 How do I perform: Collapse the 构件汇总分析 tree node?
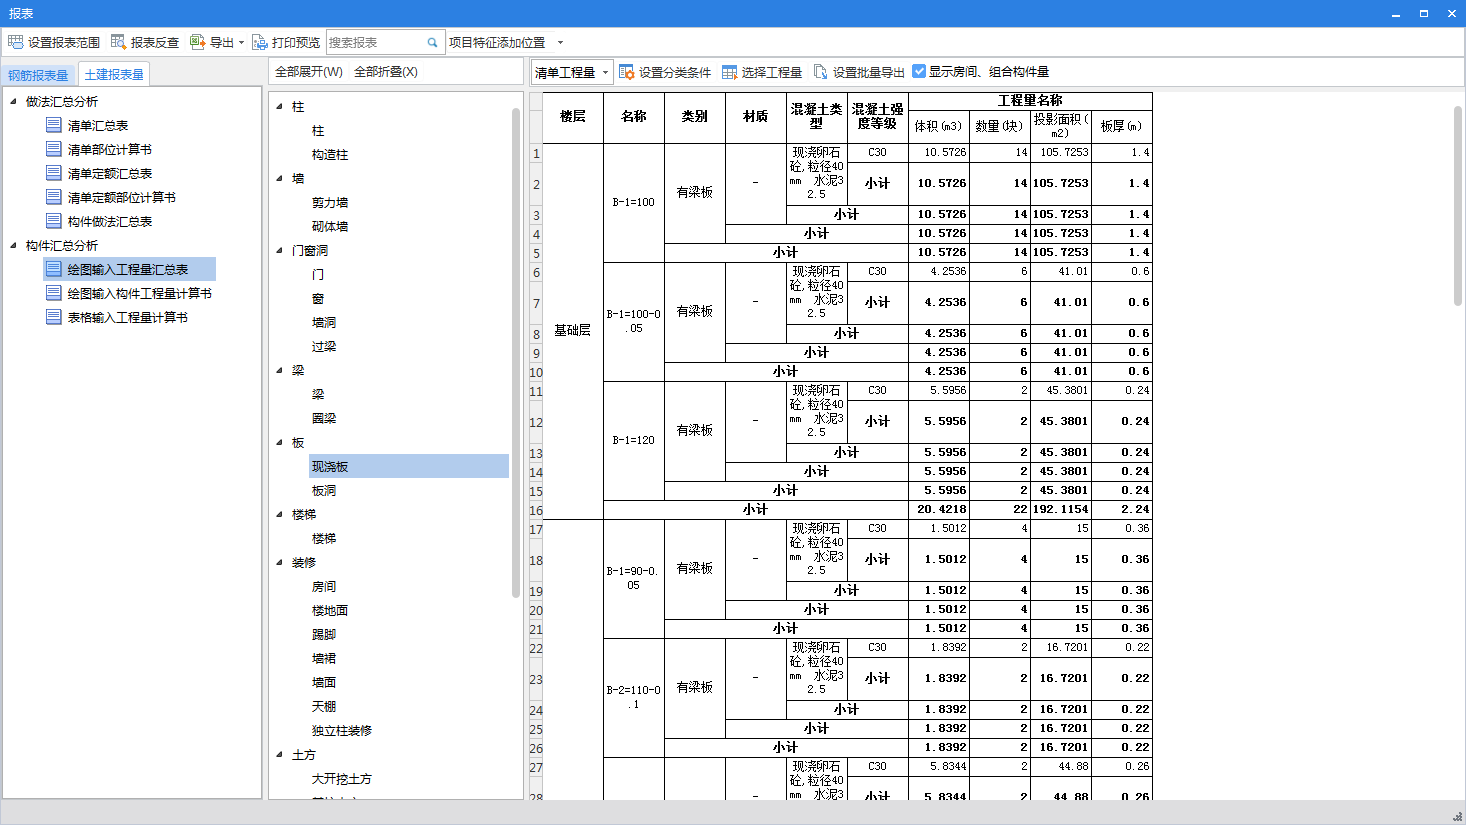13,245
